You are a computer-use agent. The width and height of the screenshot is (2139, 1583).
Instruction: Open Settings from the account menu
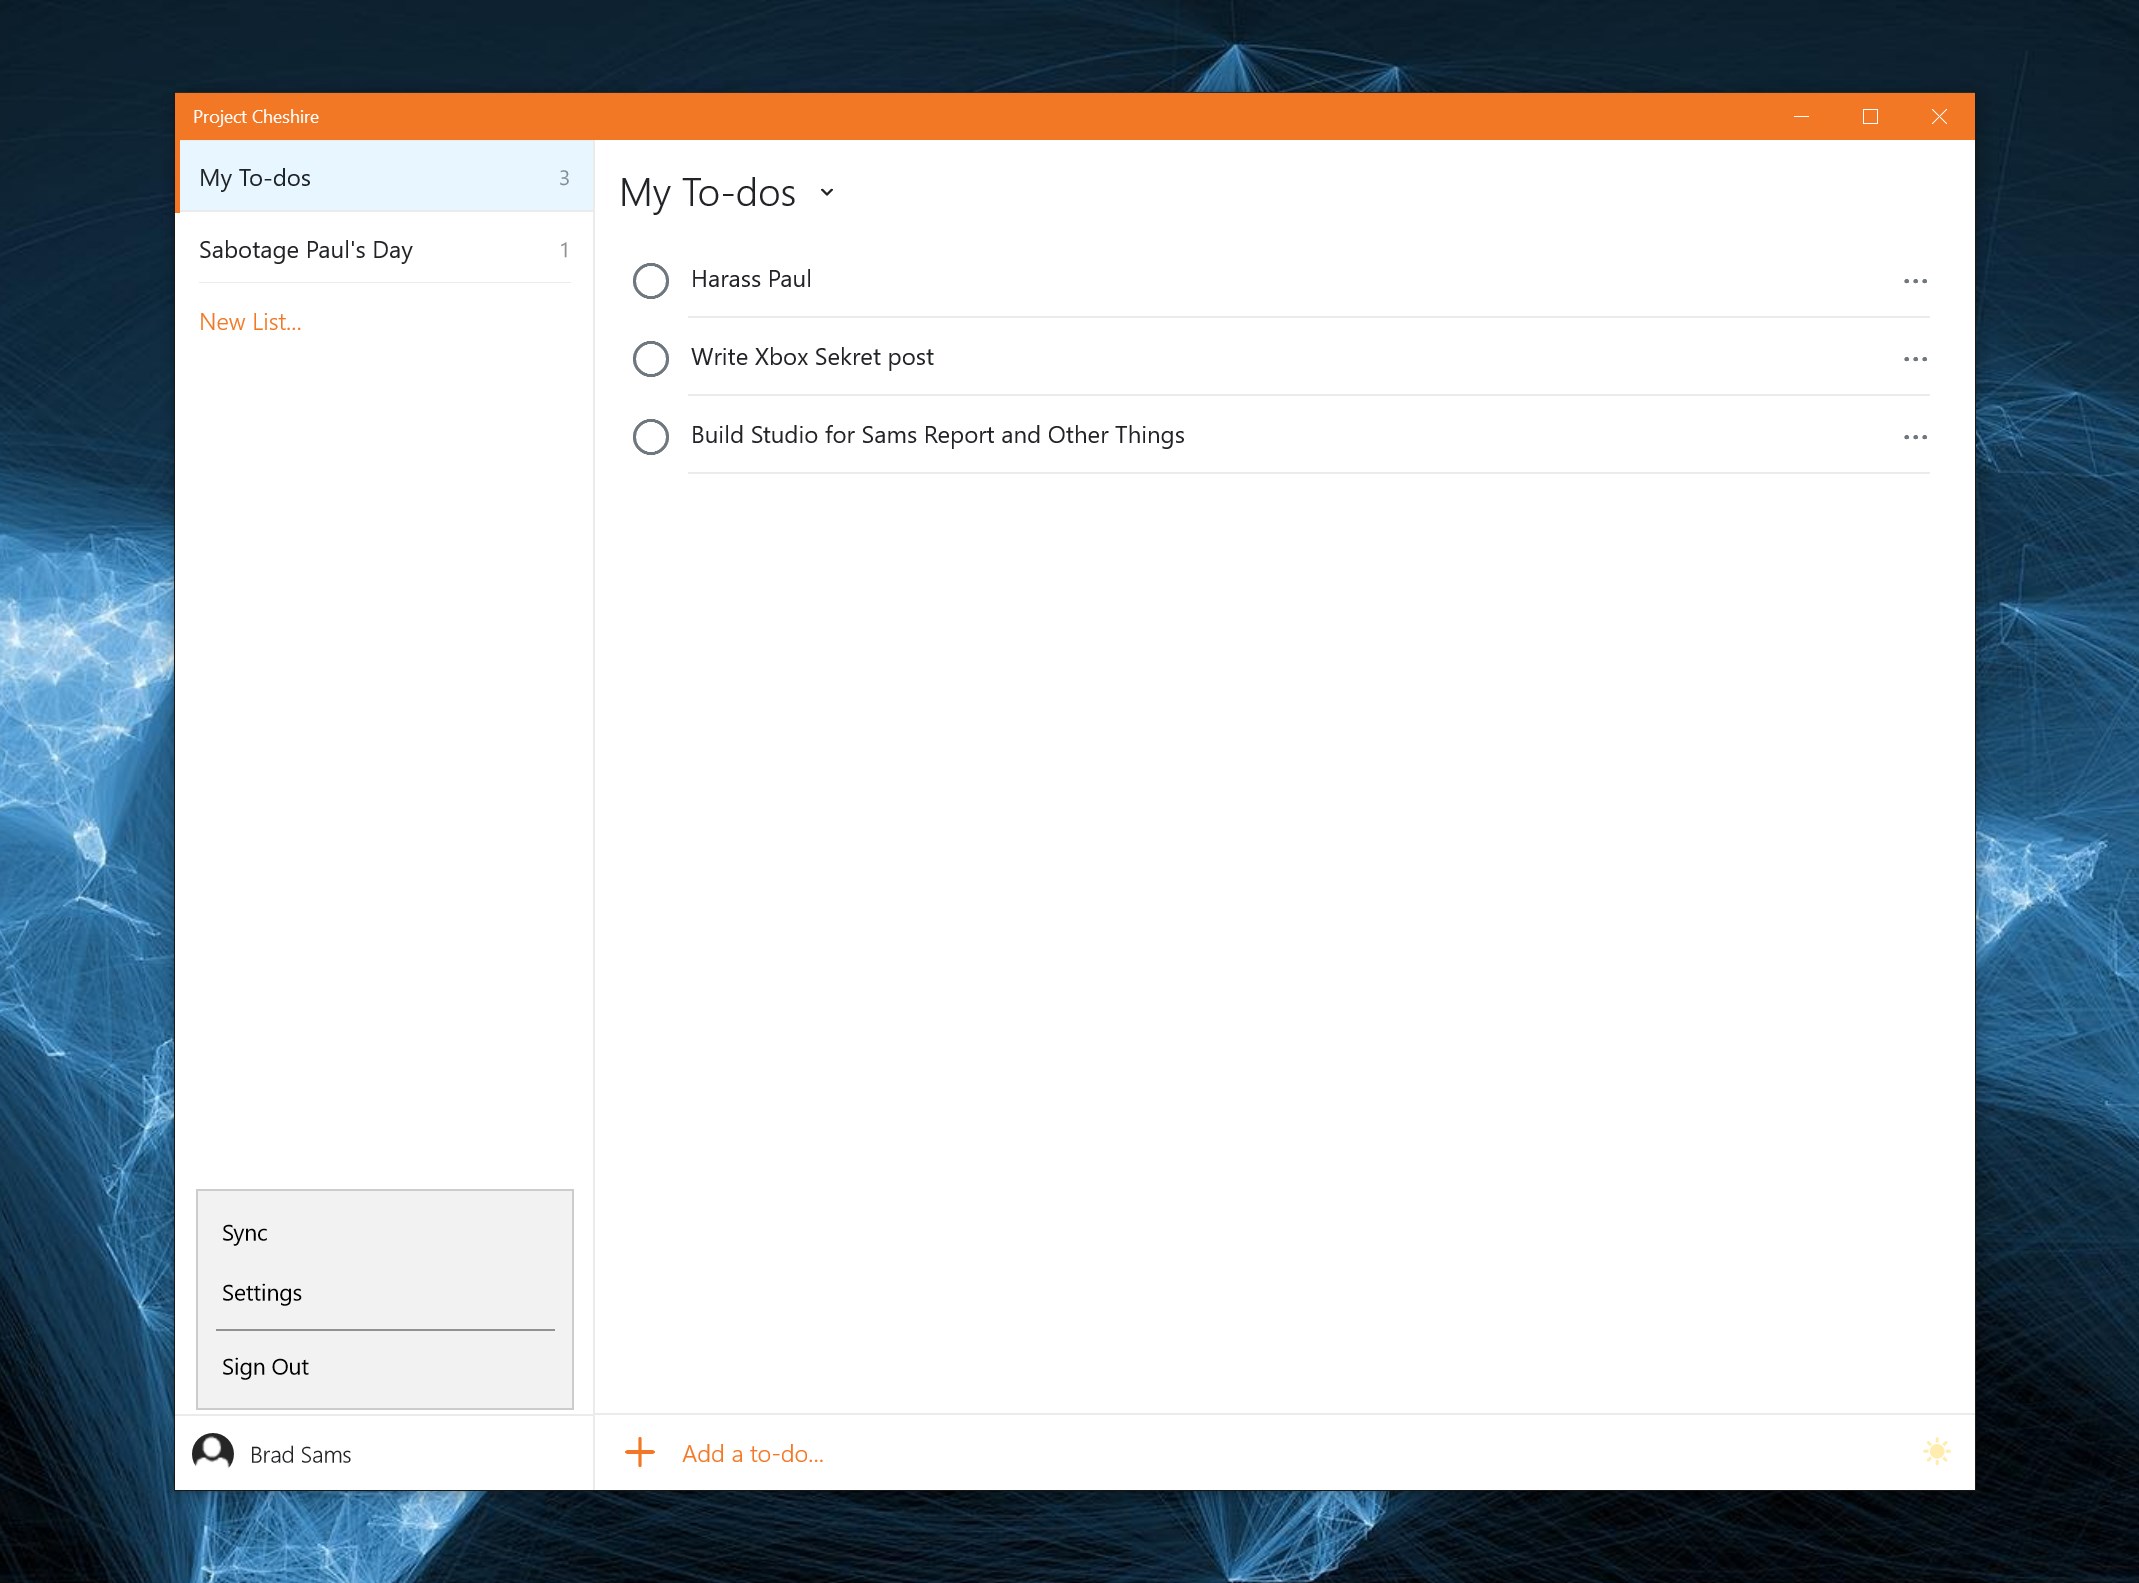click(262, 1293)
